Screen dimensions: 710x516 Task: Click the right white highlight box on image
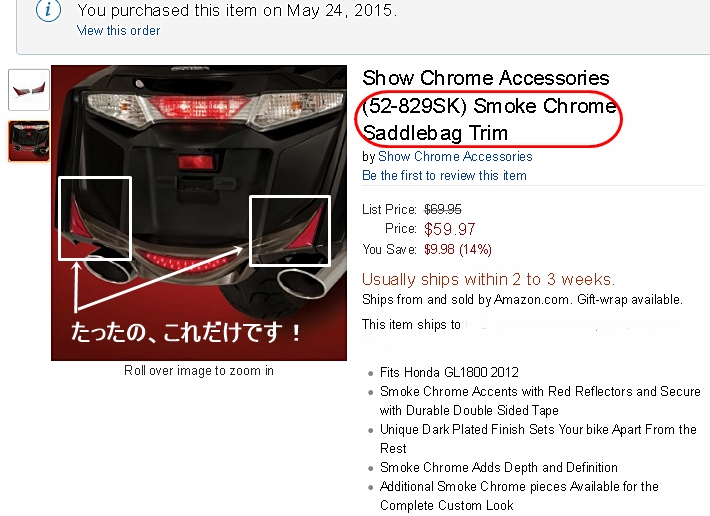pos(290,231)
